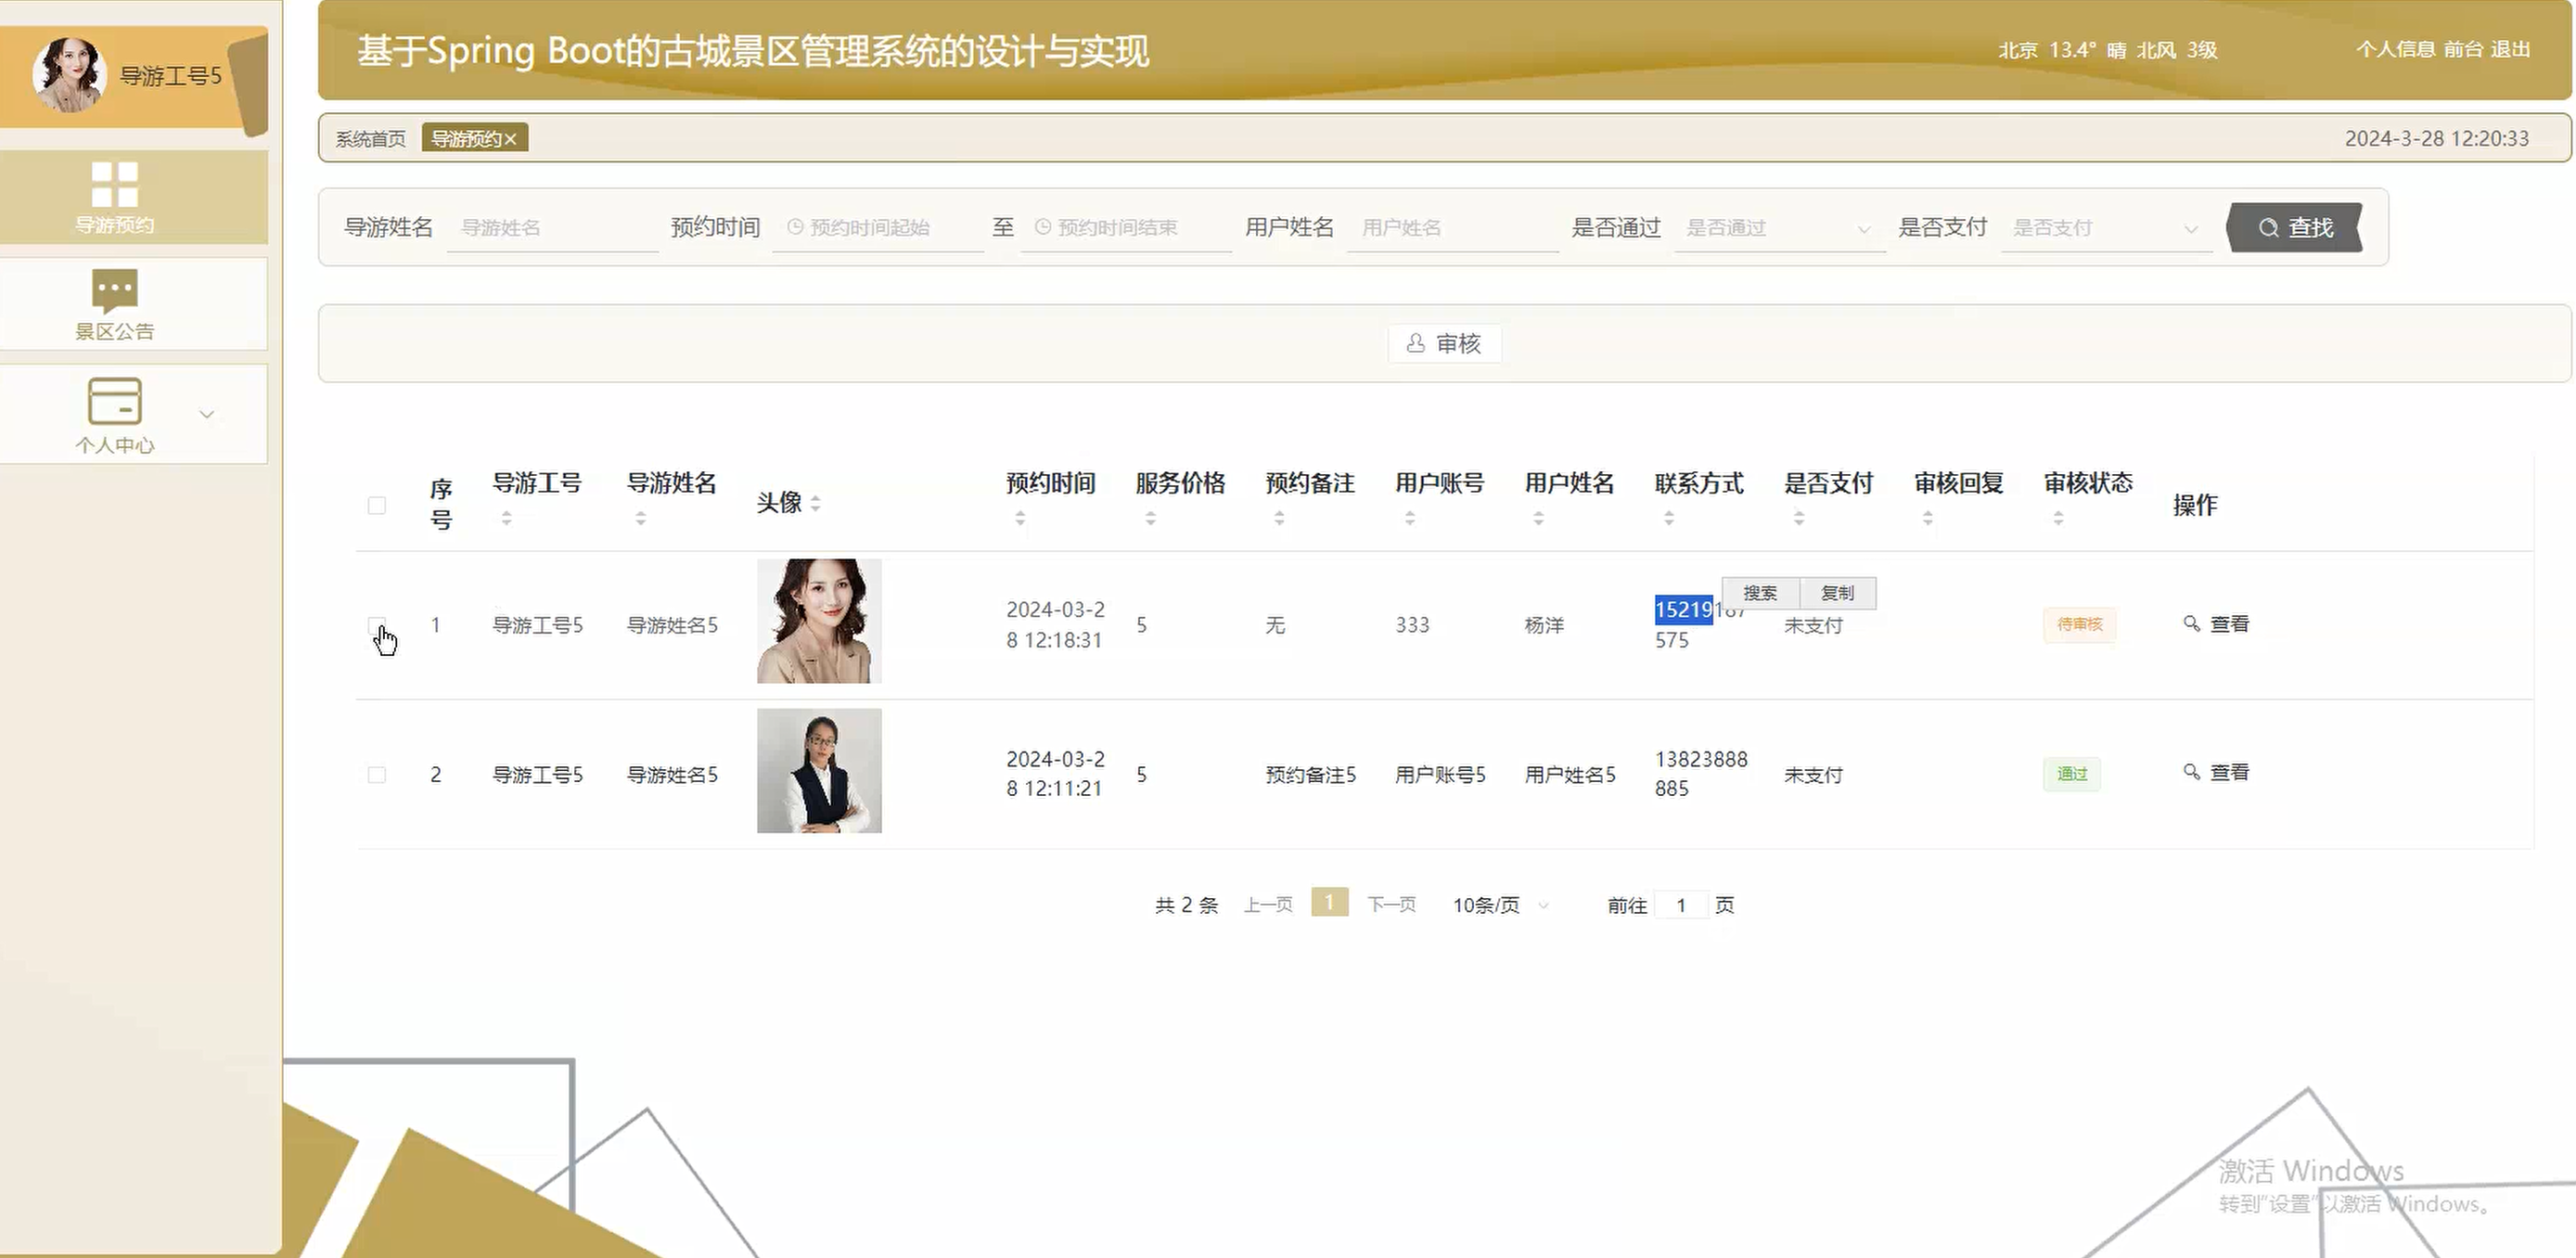Sort by the 头像 column arrows
Screen dimensions: 2576x1258
(816, 503)
